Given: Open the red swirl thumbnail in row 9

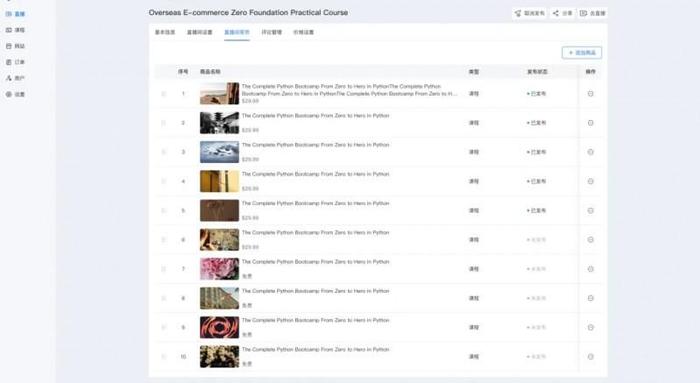Looking at the screenshot, I should click(x=219, y=327).
